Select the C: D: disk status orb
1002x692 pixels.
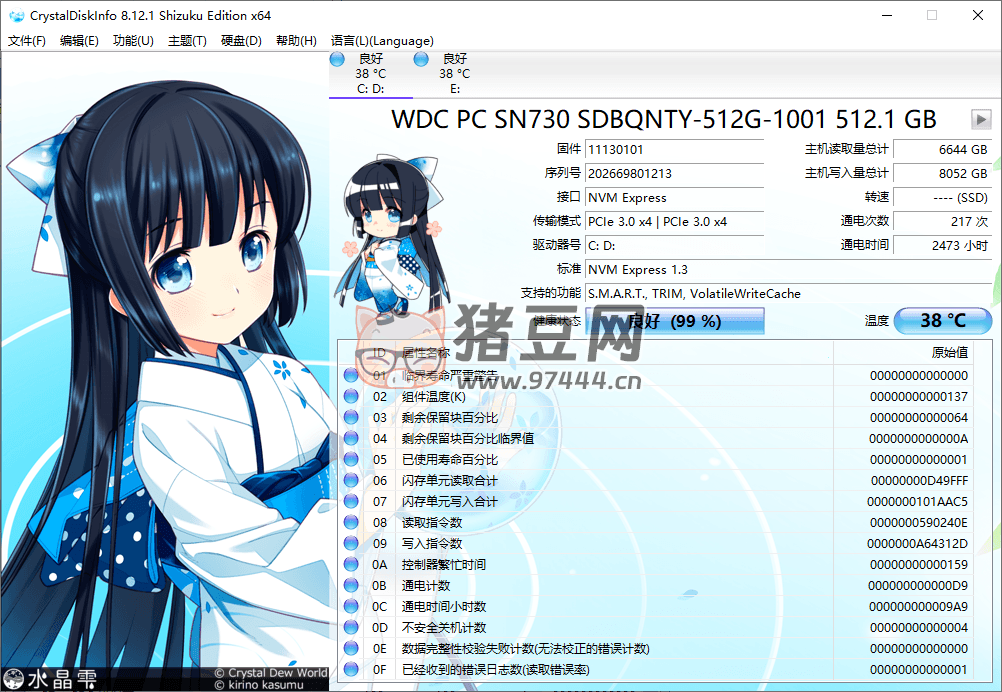[x=337, y=60]
